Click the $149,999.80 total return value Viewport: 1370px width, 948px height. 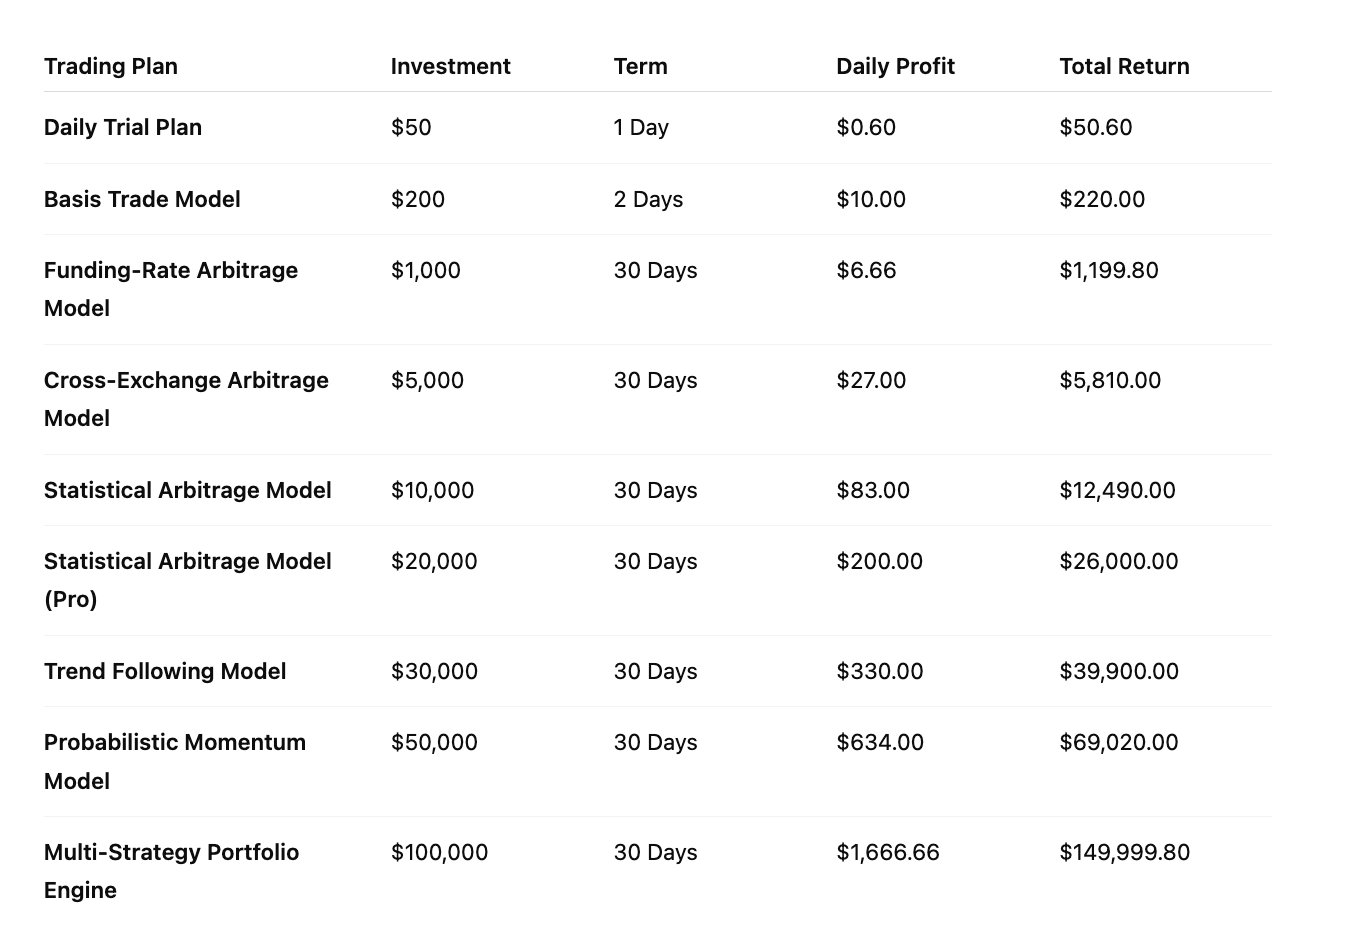tap(1125, 852)
